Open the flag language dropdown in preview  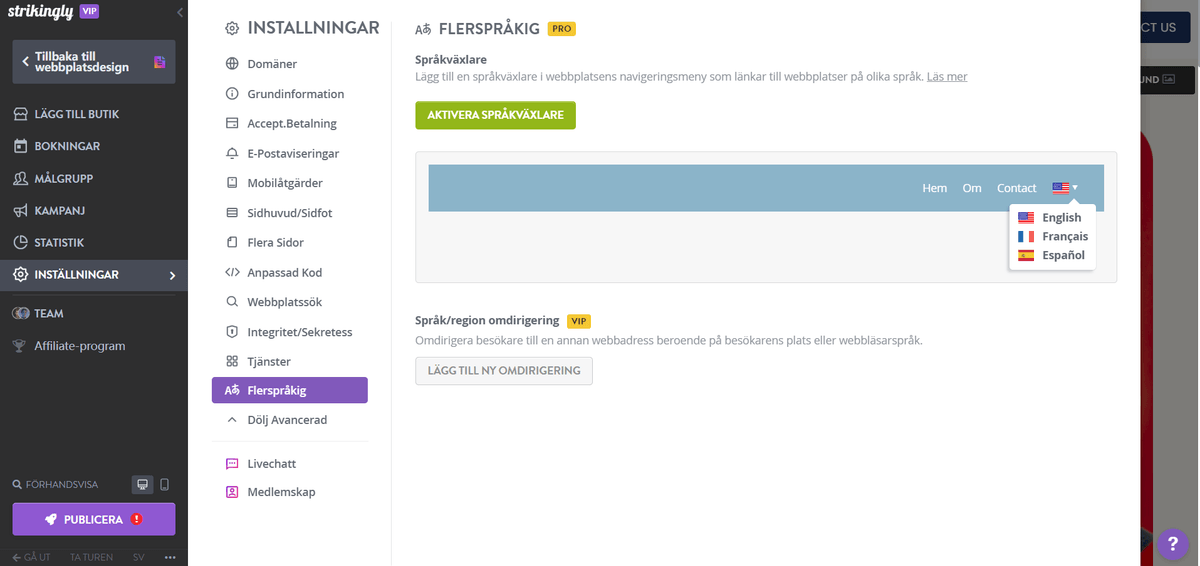click(1064, 188)
